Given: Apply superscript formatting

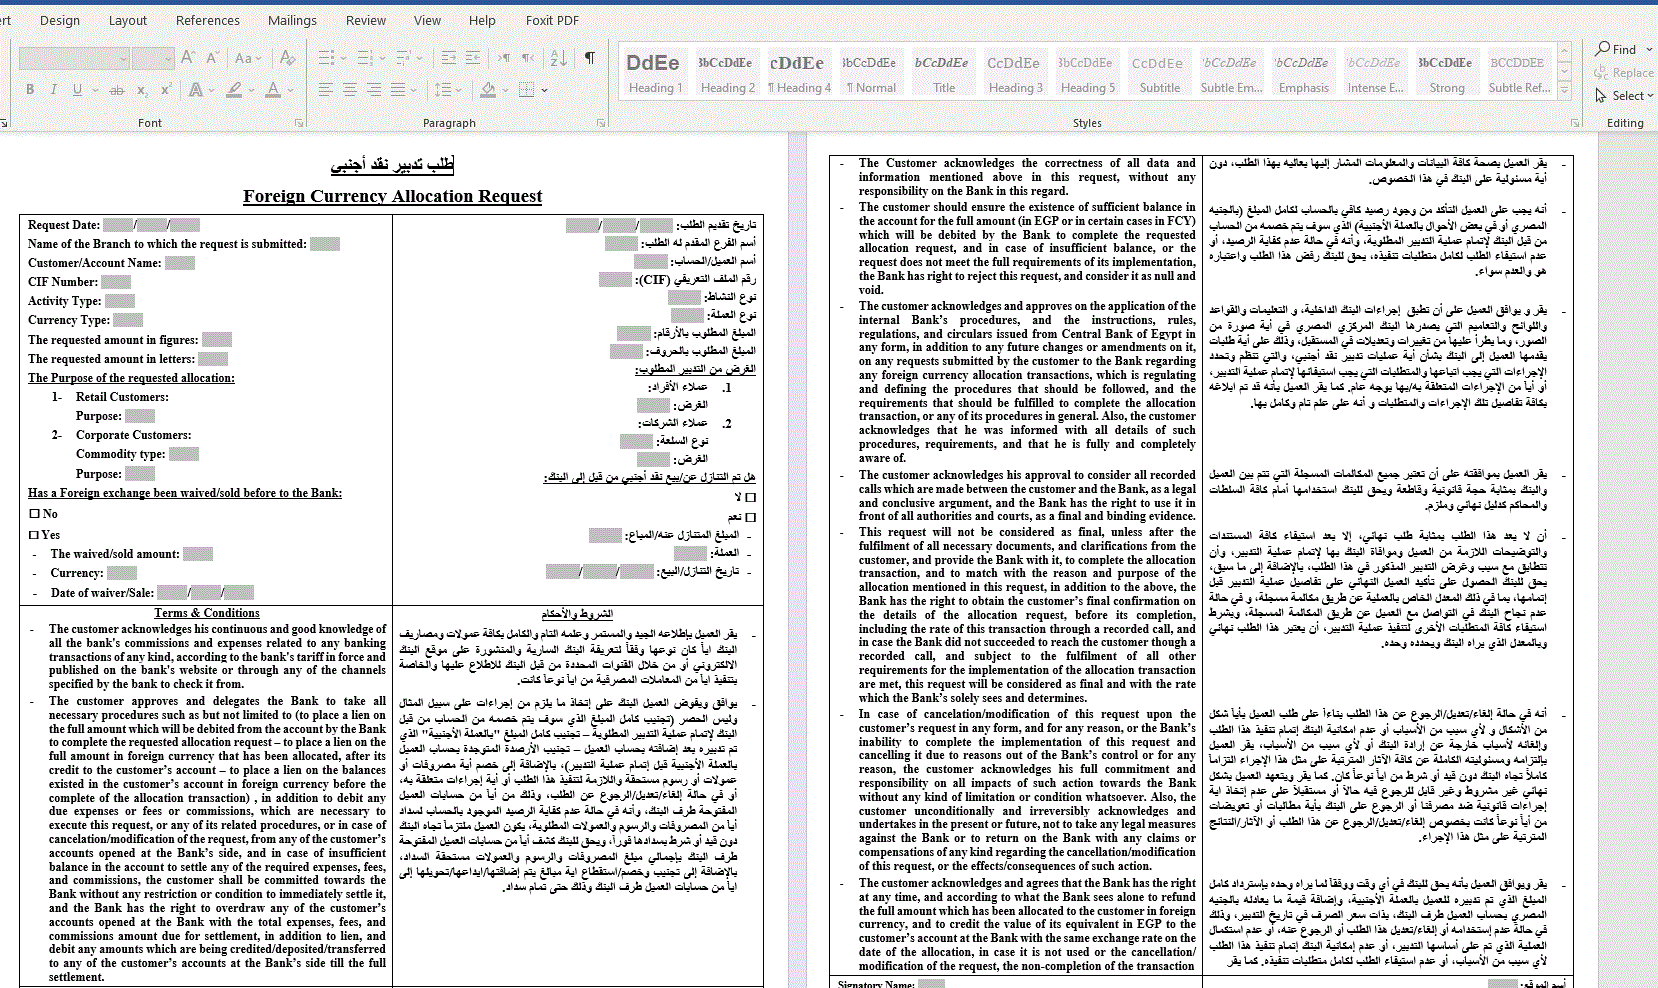Looking at the screenshot, I should [165, 90].
